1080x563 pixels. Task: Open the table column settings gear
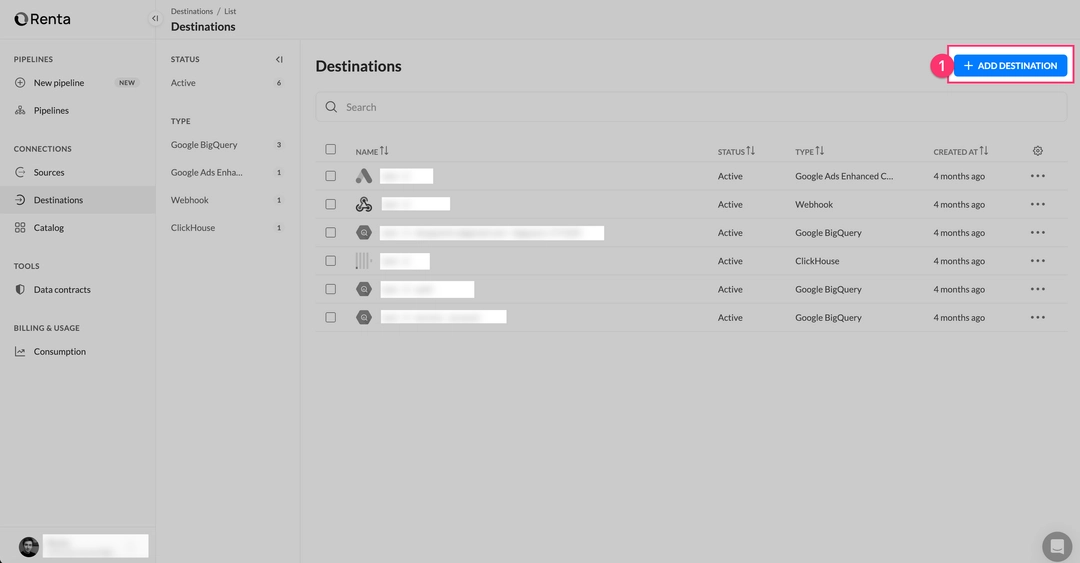1037,151
